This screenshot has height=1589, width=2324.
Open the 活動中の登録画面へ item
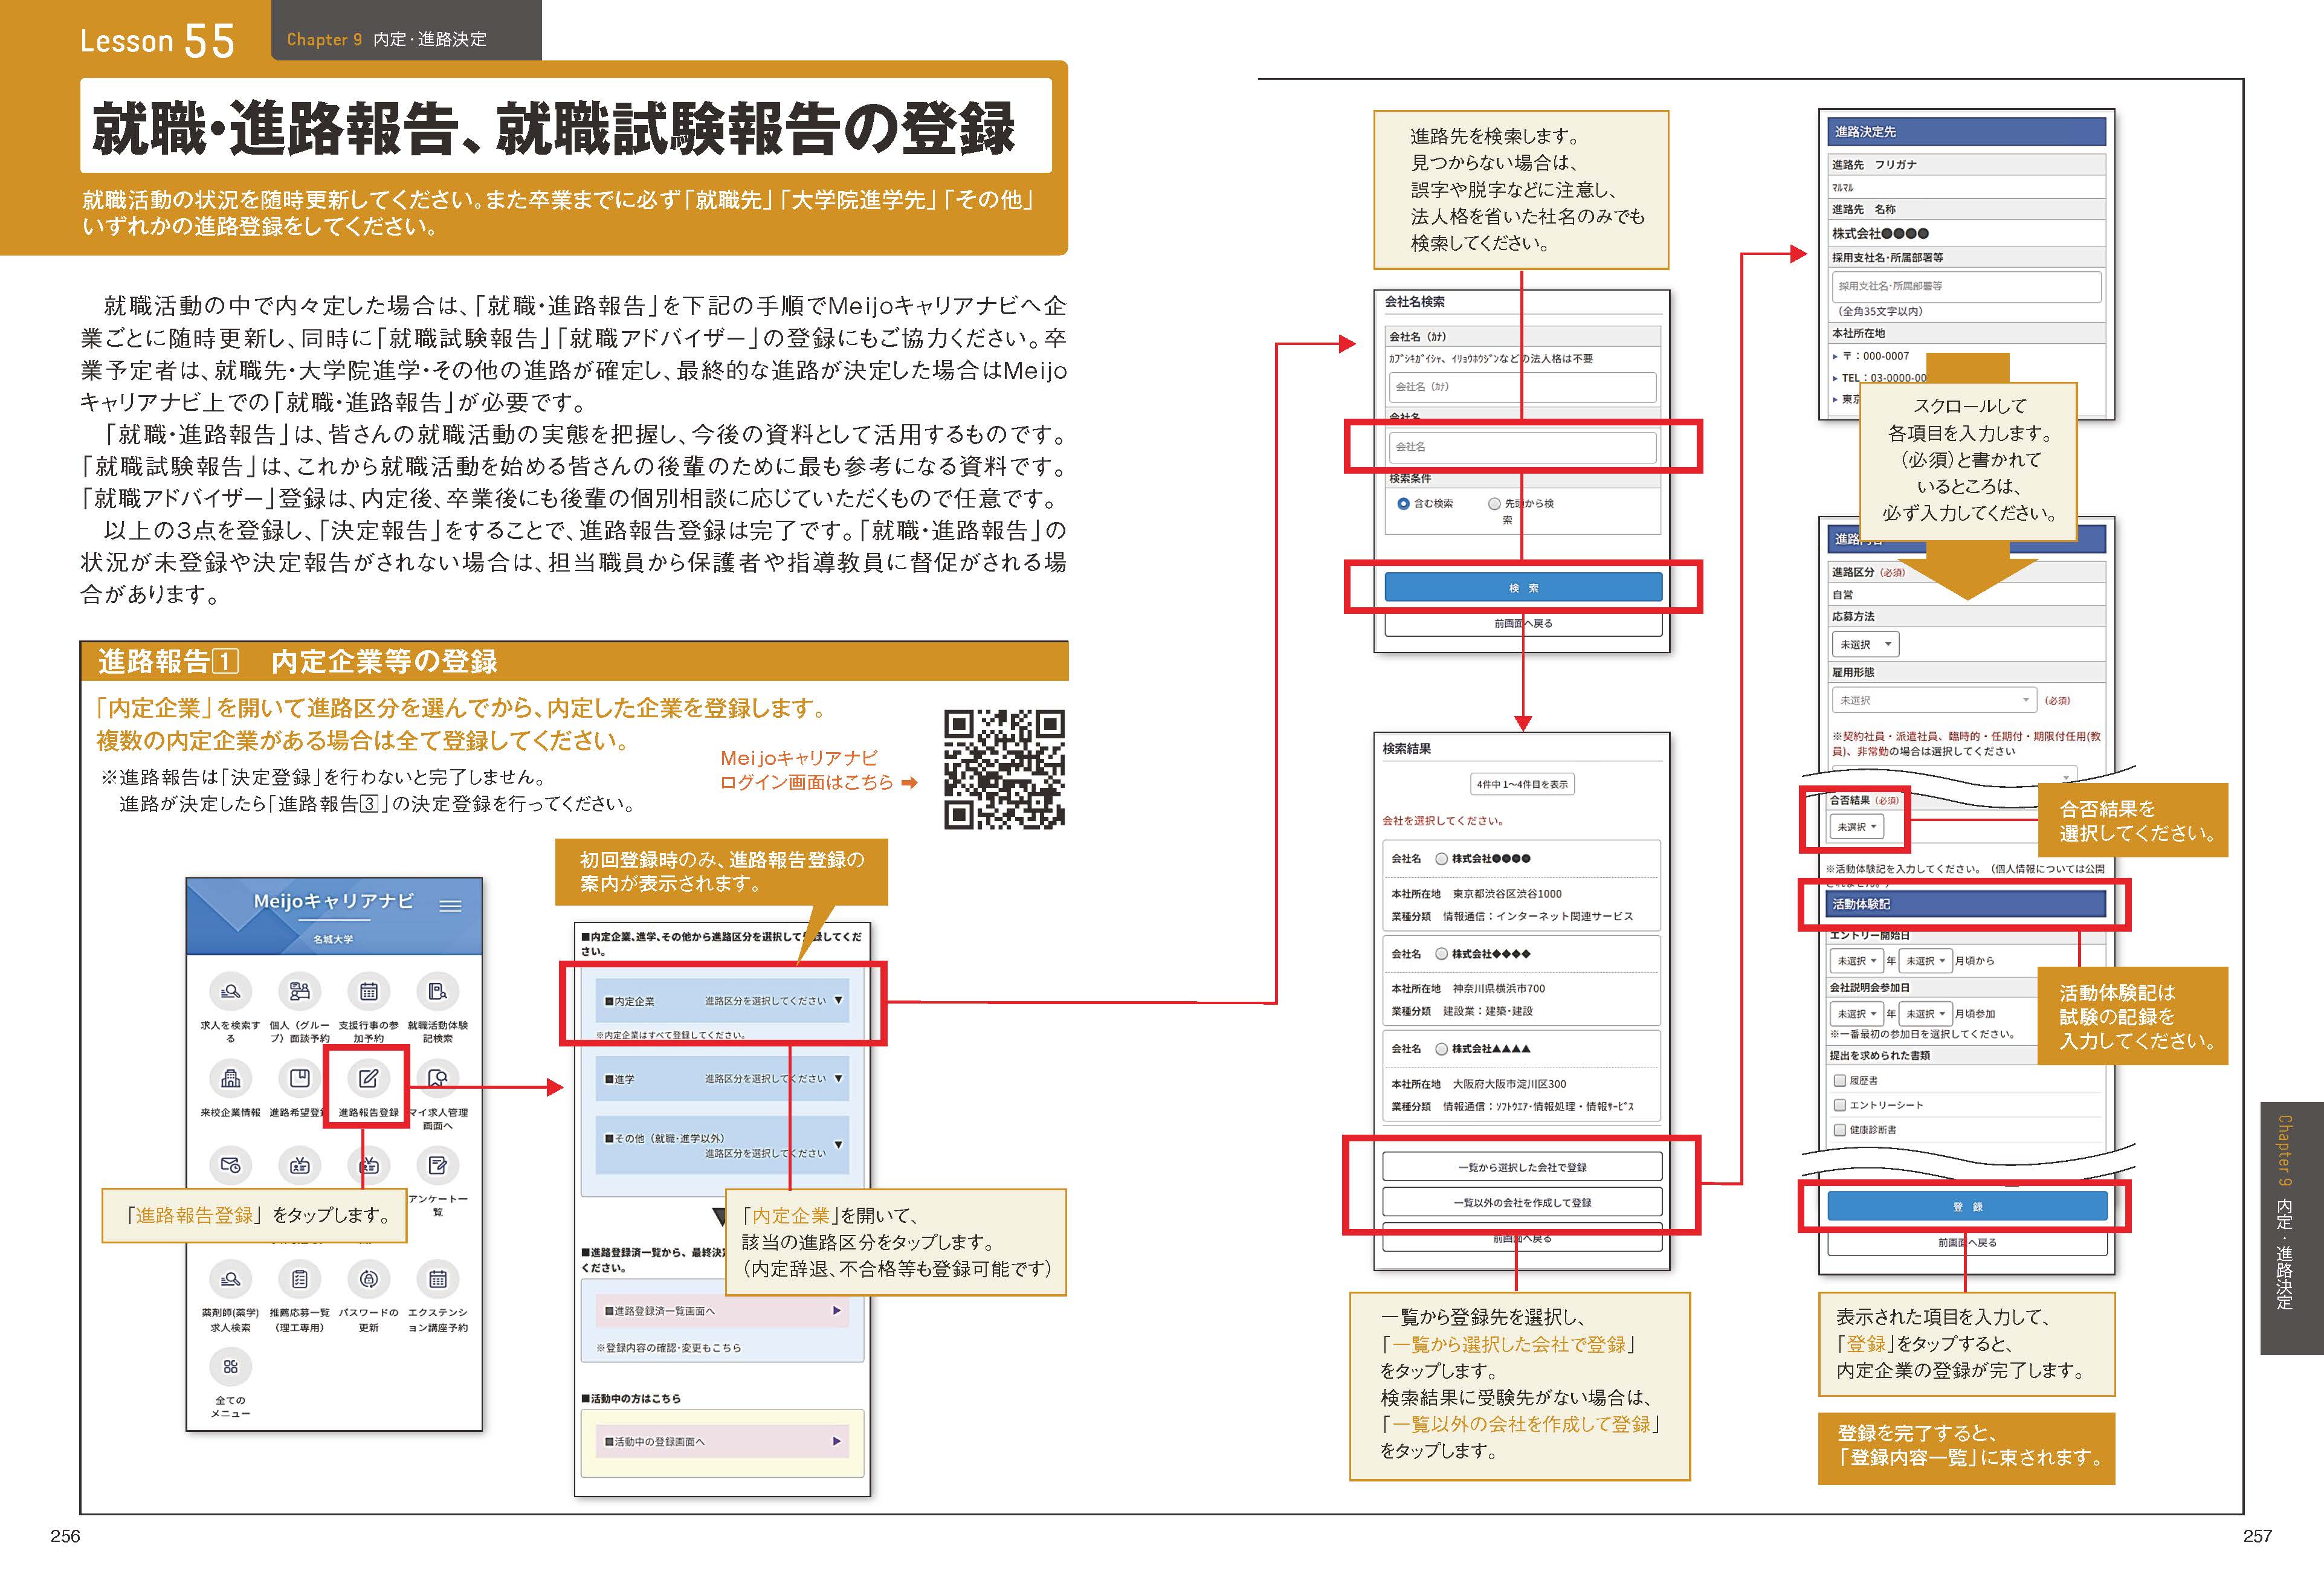[722, 1442]
